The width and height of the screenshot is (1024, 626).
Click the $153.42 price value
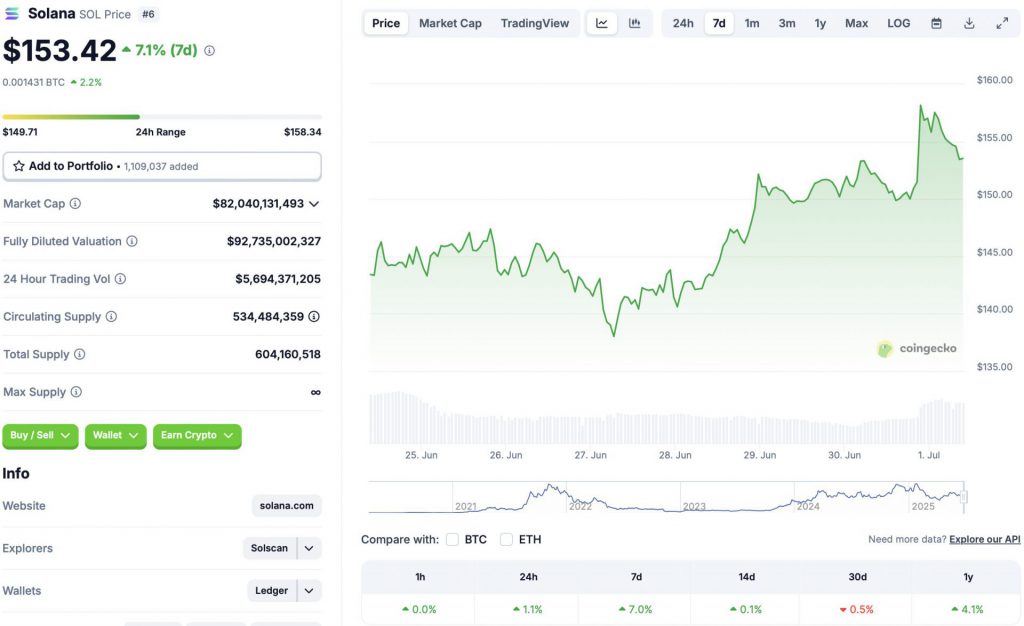pos(59,51)
